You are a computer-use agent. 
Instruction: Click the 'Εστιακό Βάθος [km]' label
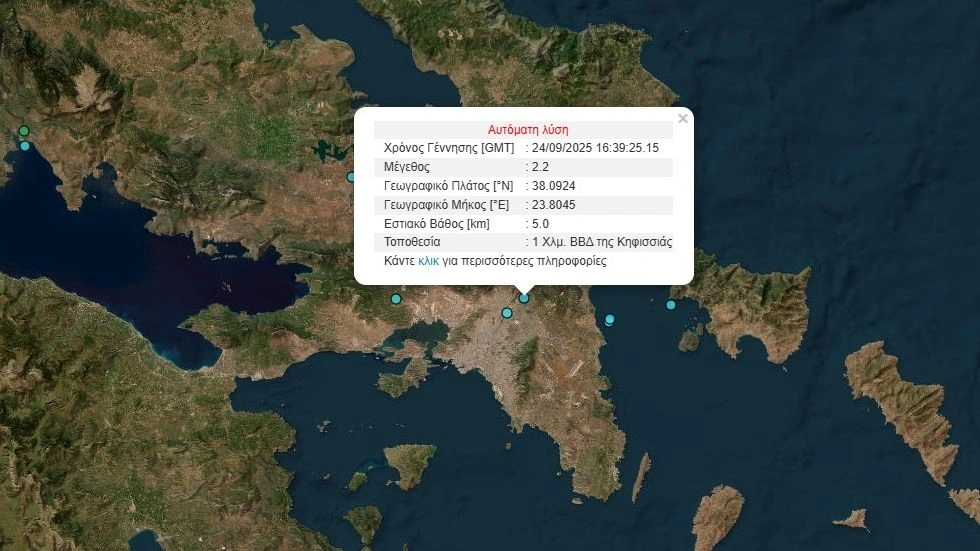pyautogui.click(x=436, y=224)
